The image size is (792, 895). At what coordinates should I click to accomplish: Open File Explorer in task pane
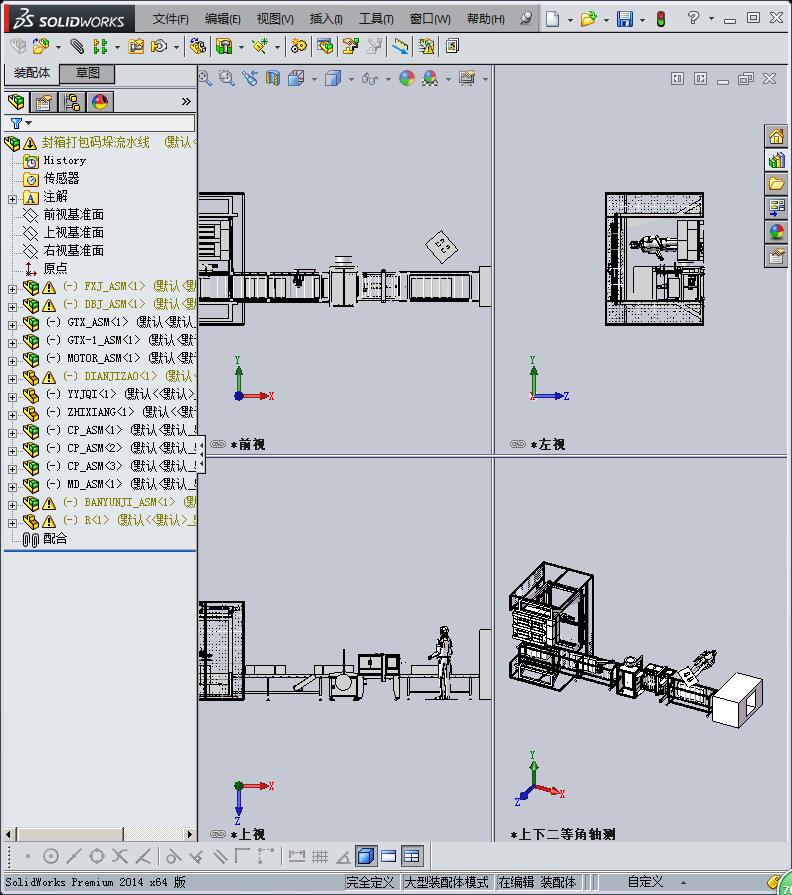click(776, 184)
